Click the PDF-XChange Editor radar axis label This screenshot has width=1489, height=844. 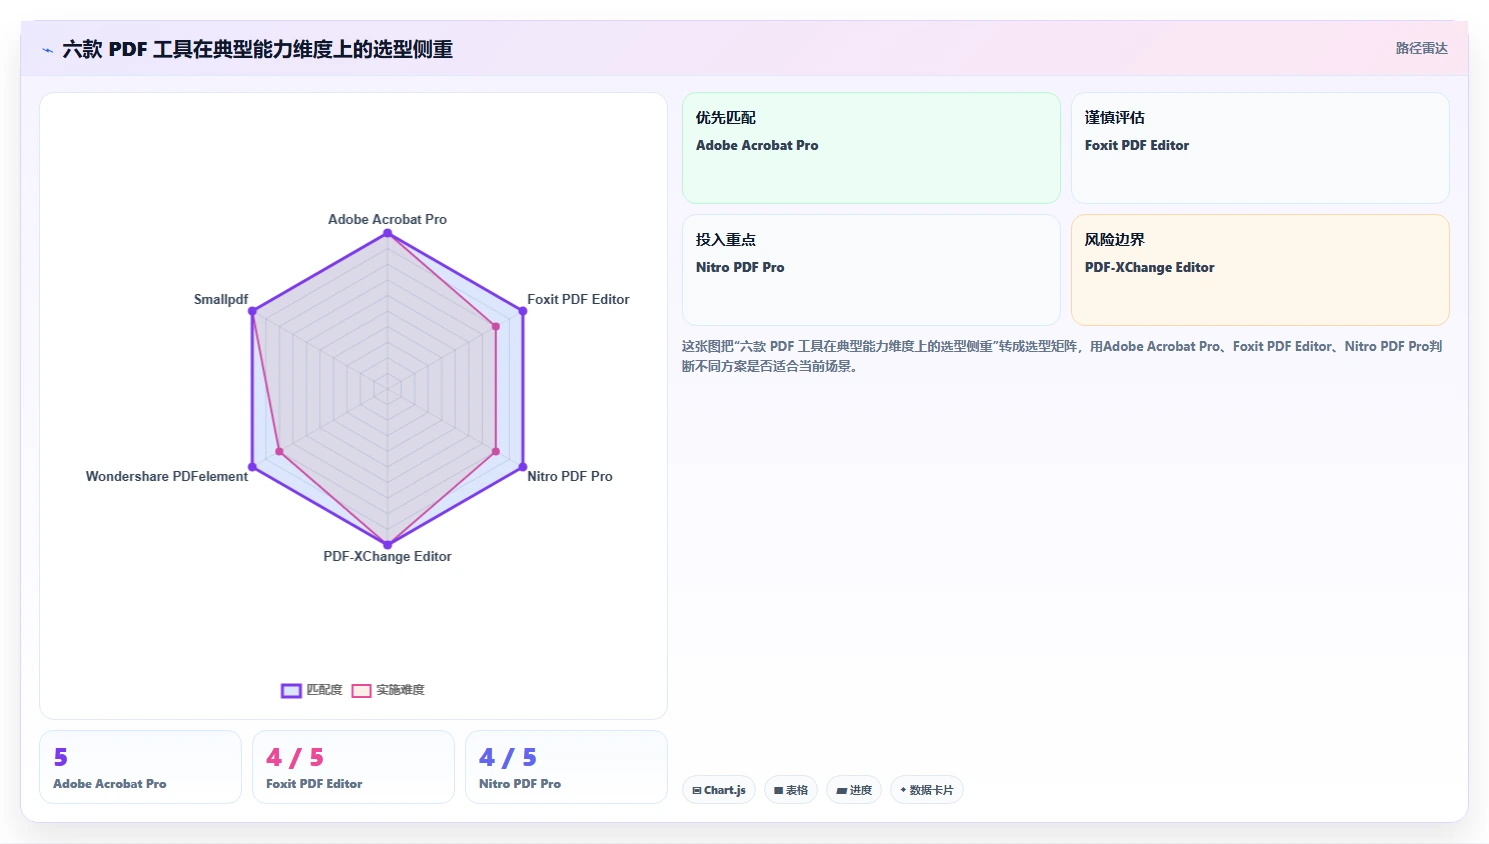pyautogui.click(x=387, y=556)
